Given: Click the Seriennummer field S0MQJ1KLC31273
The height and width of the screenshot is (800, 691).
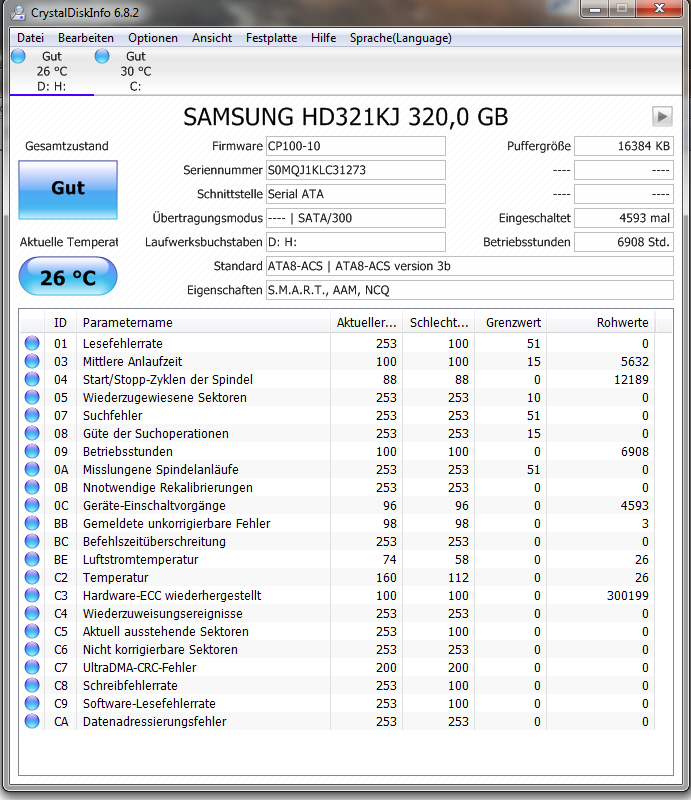Looking at the screenshot, I should click(356, 170).
